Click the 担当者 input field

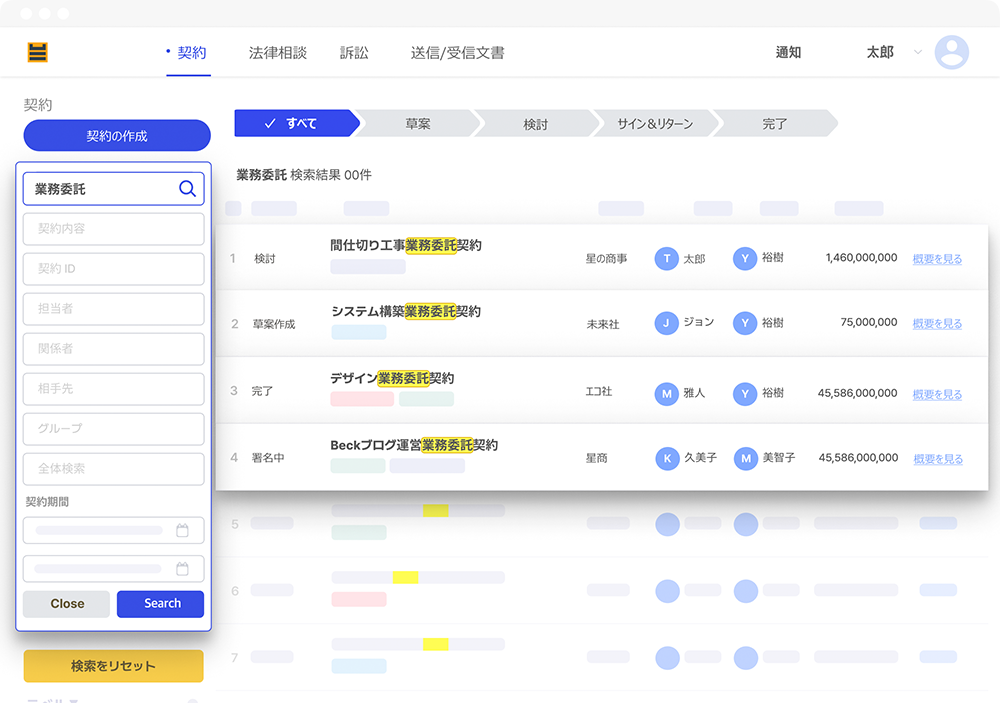(x=114, y=309)
